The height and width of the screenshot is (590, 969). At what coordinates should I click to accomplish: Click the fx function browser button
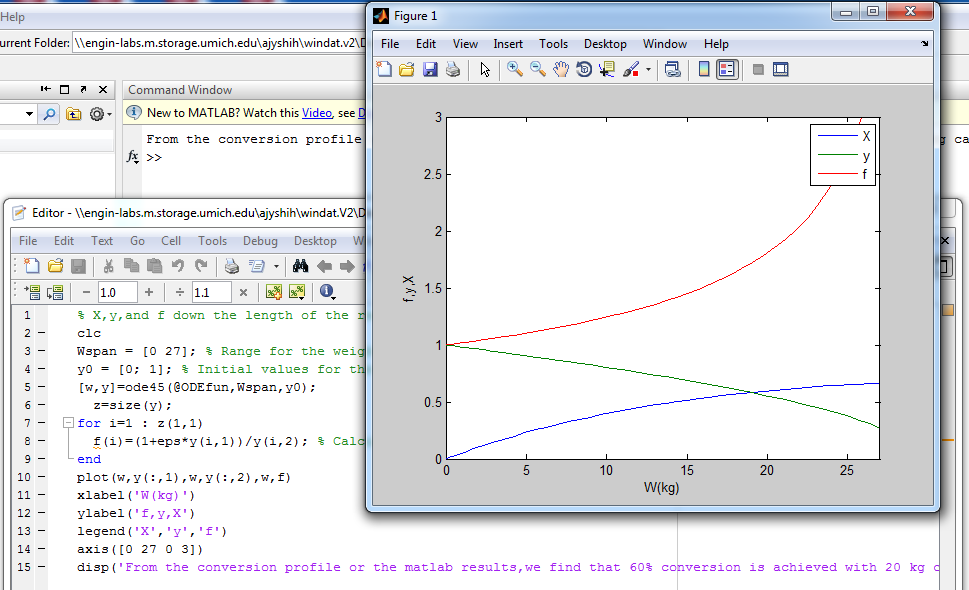click(133, 156)
